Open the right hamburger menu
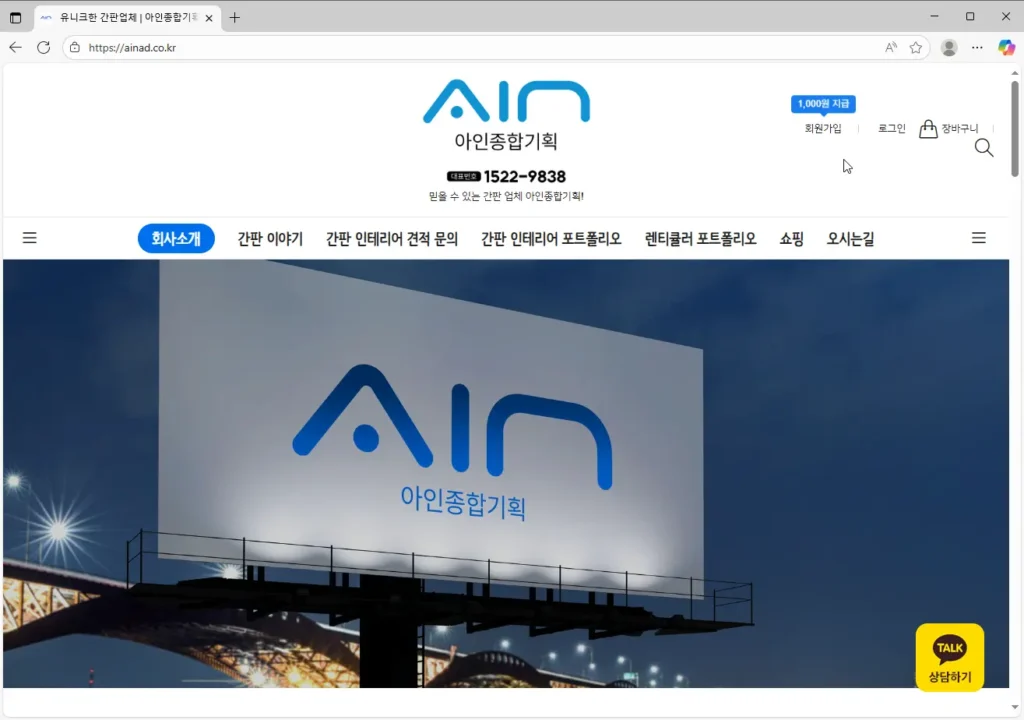The height and width of the screenshot is (720, 1024). click(x=978, y=238)
